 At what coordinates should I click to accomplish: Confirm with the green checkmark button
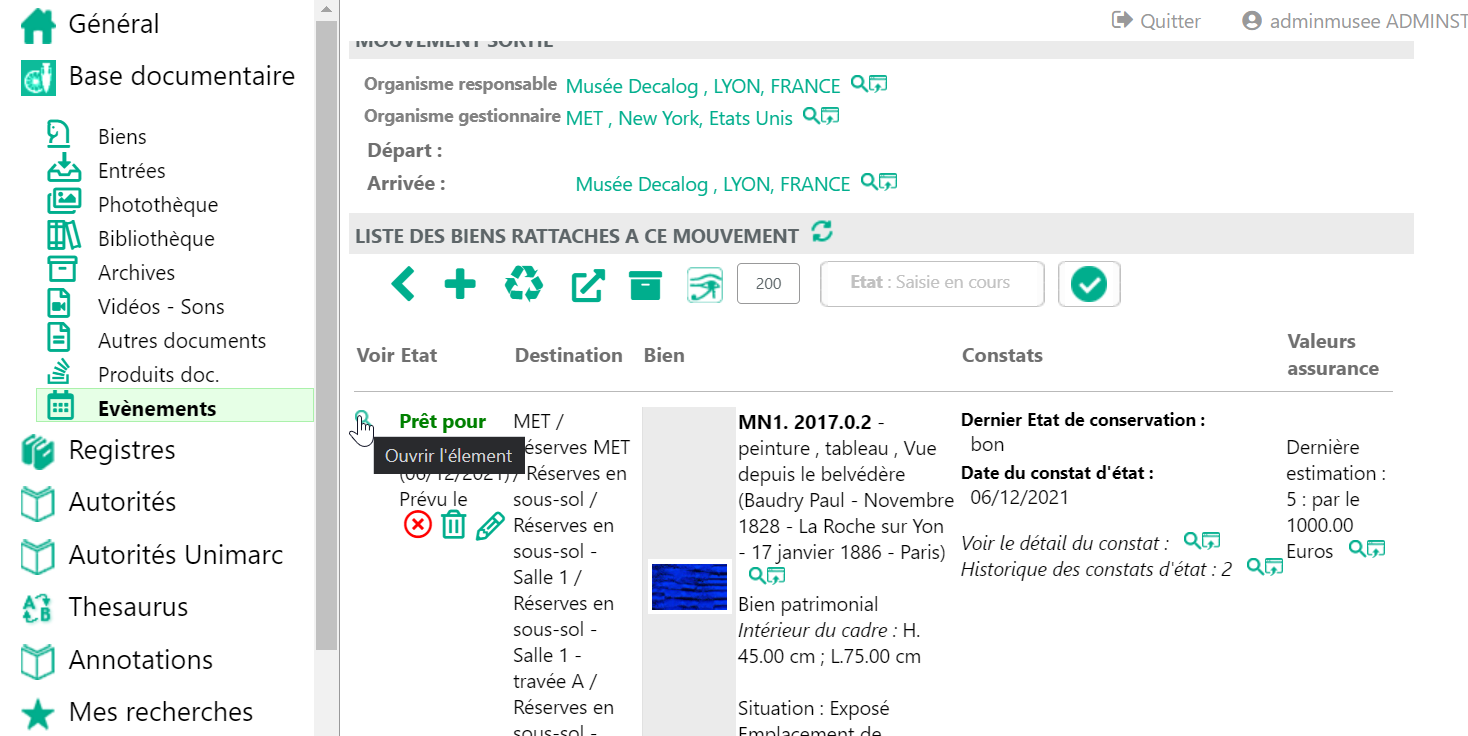1089,285
